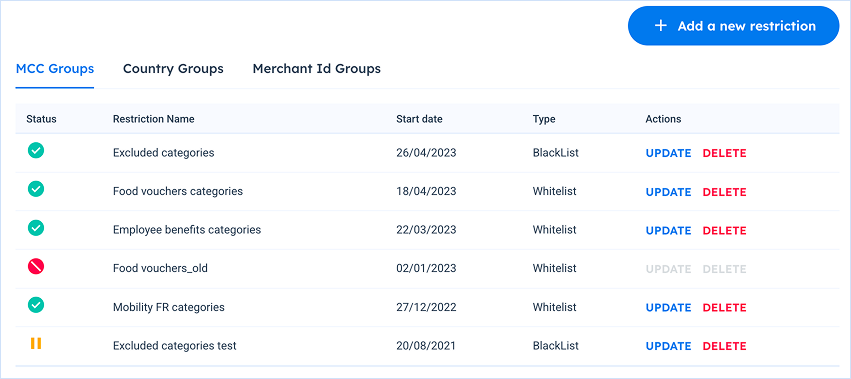Delete the Excluded categories restriction
Viewport: 851px width, 379px height.
point(725,153)
